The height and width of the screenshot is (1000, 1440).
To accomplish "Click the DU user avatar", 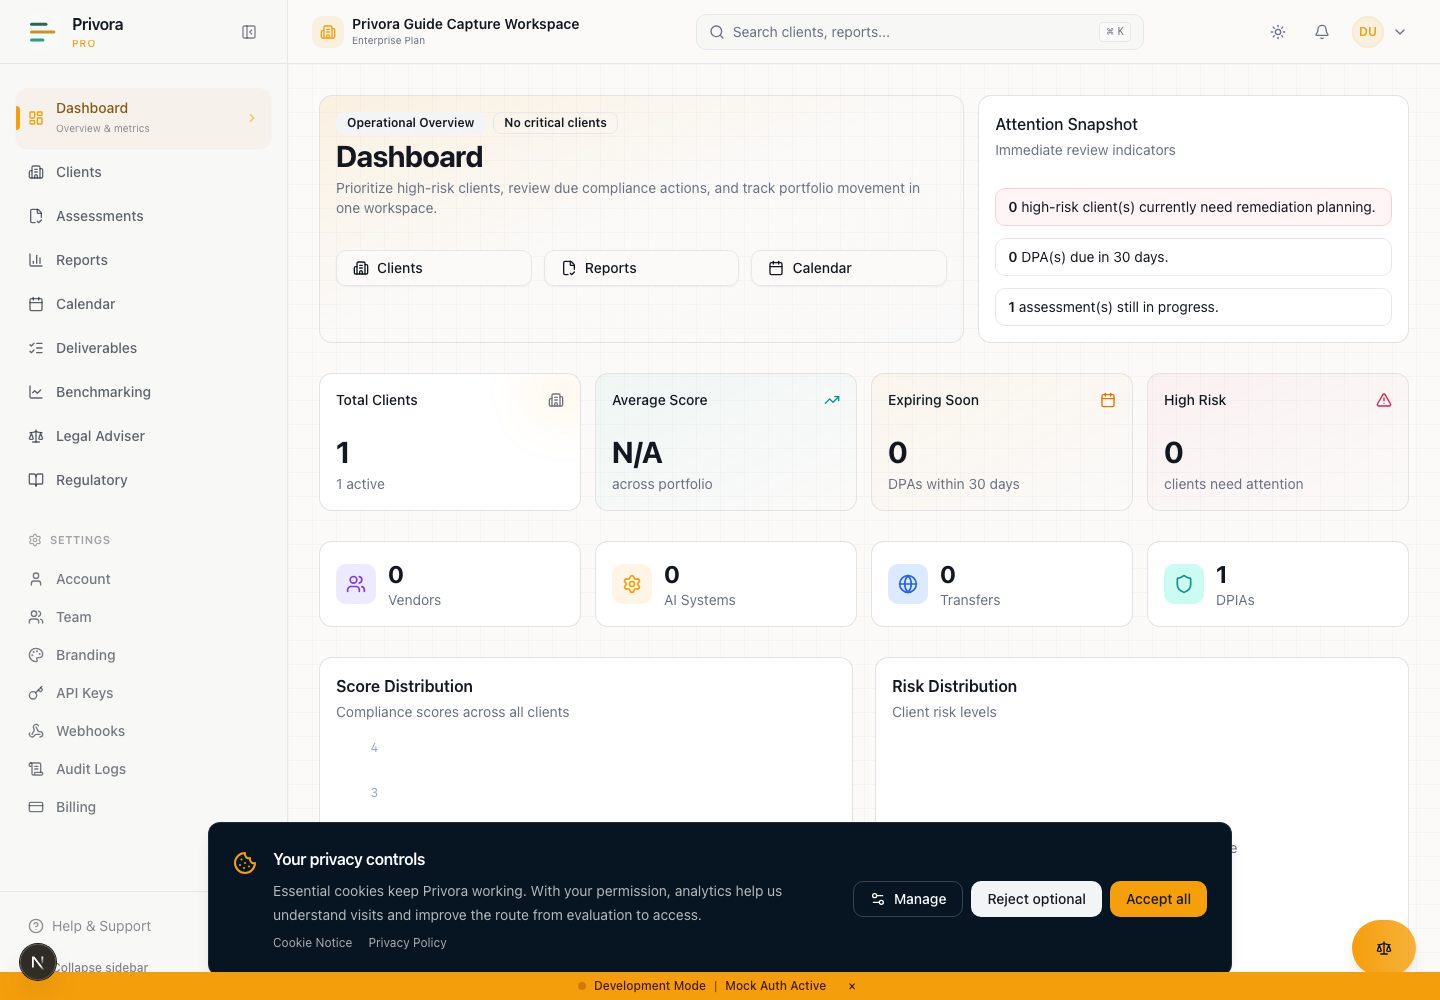I will (1368, 32).
